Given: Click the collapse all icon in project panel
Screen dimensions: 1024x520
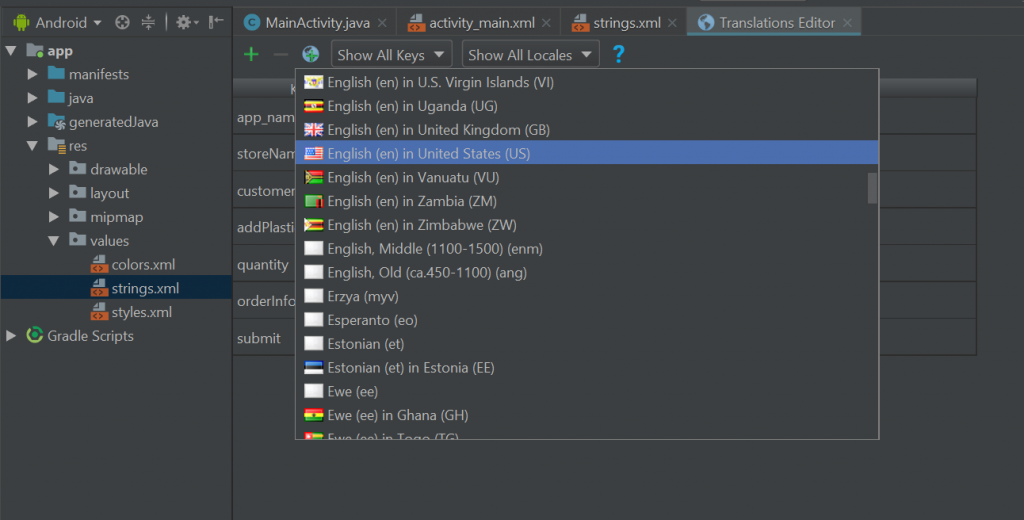Looking at the screenshot, I should [148, 23].
